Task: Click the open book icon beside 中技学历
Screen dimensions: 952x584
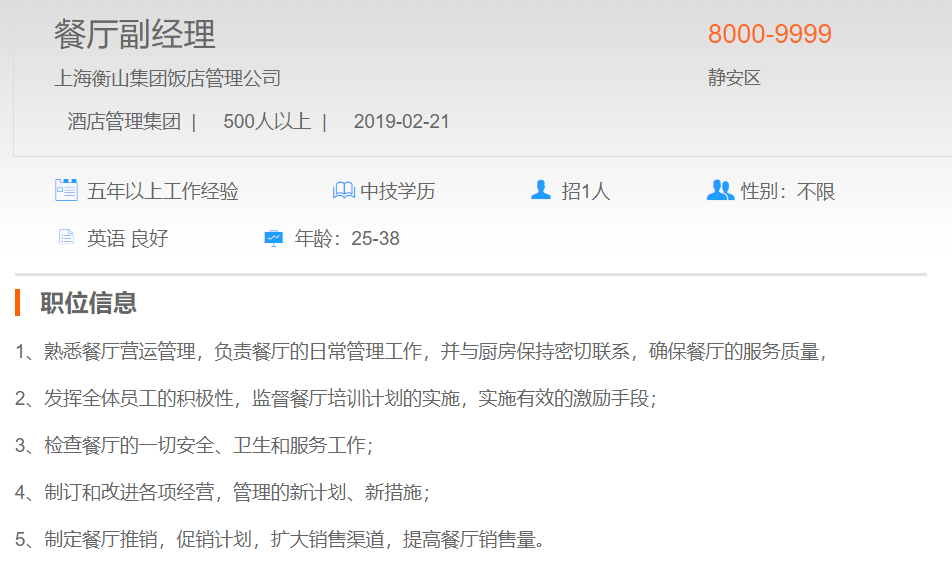Action: click(x=344, y=190)
